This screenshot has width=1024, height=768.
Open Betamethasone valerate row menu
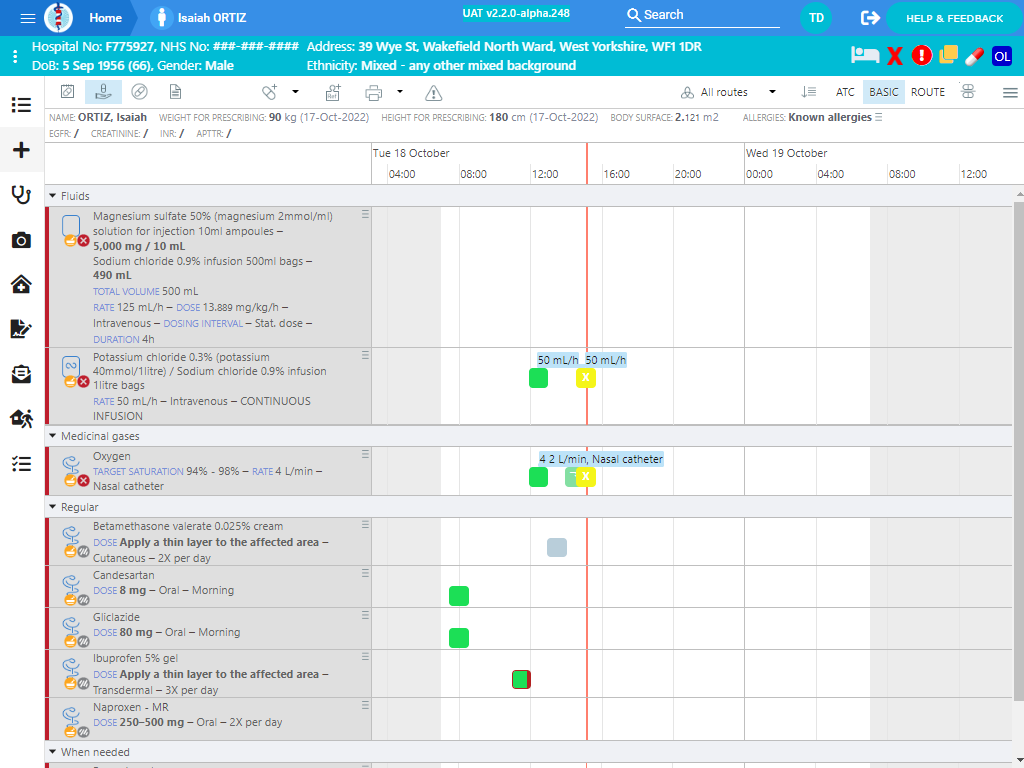(365, 524)
